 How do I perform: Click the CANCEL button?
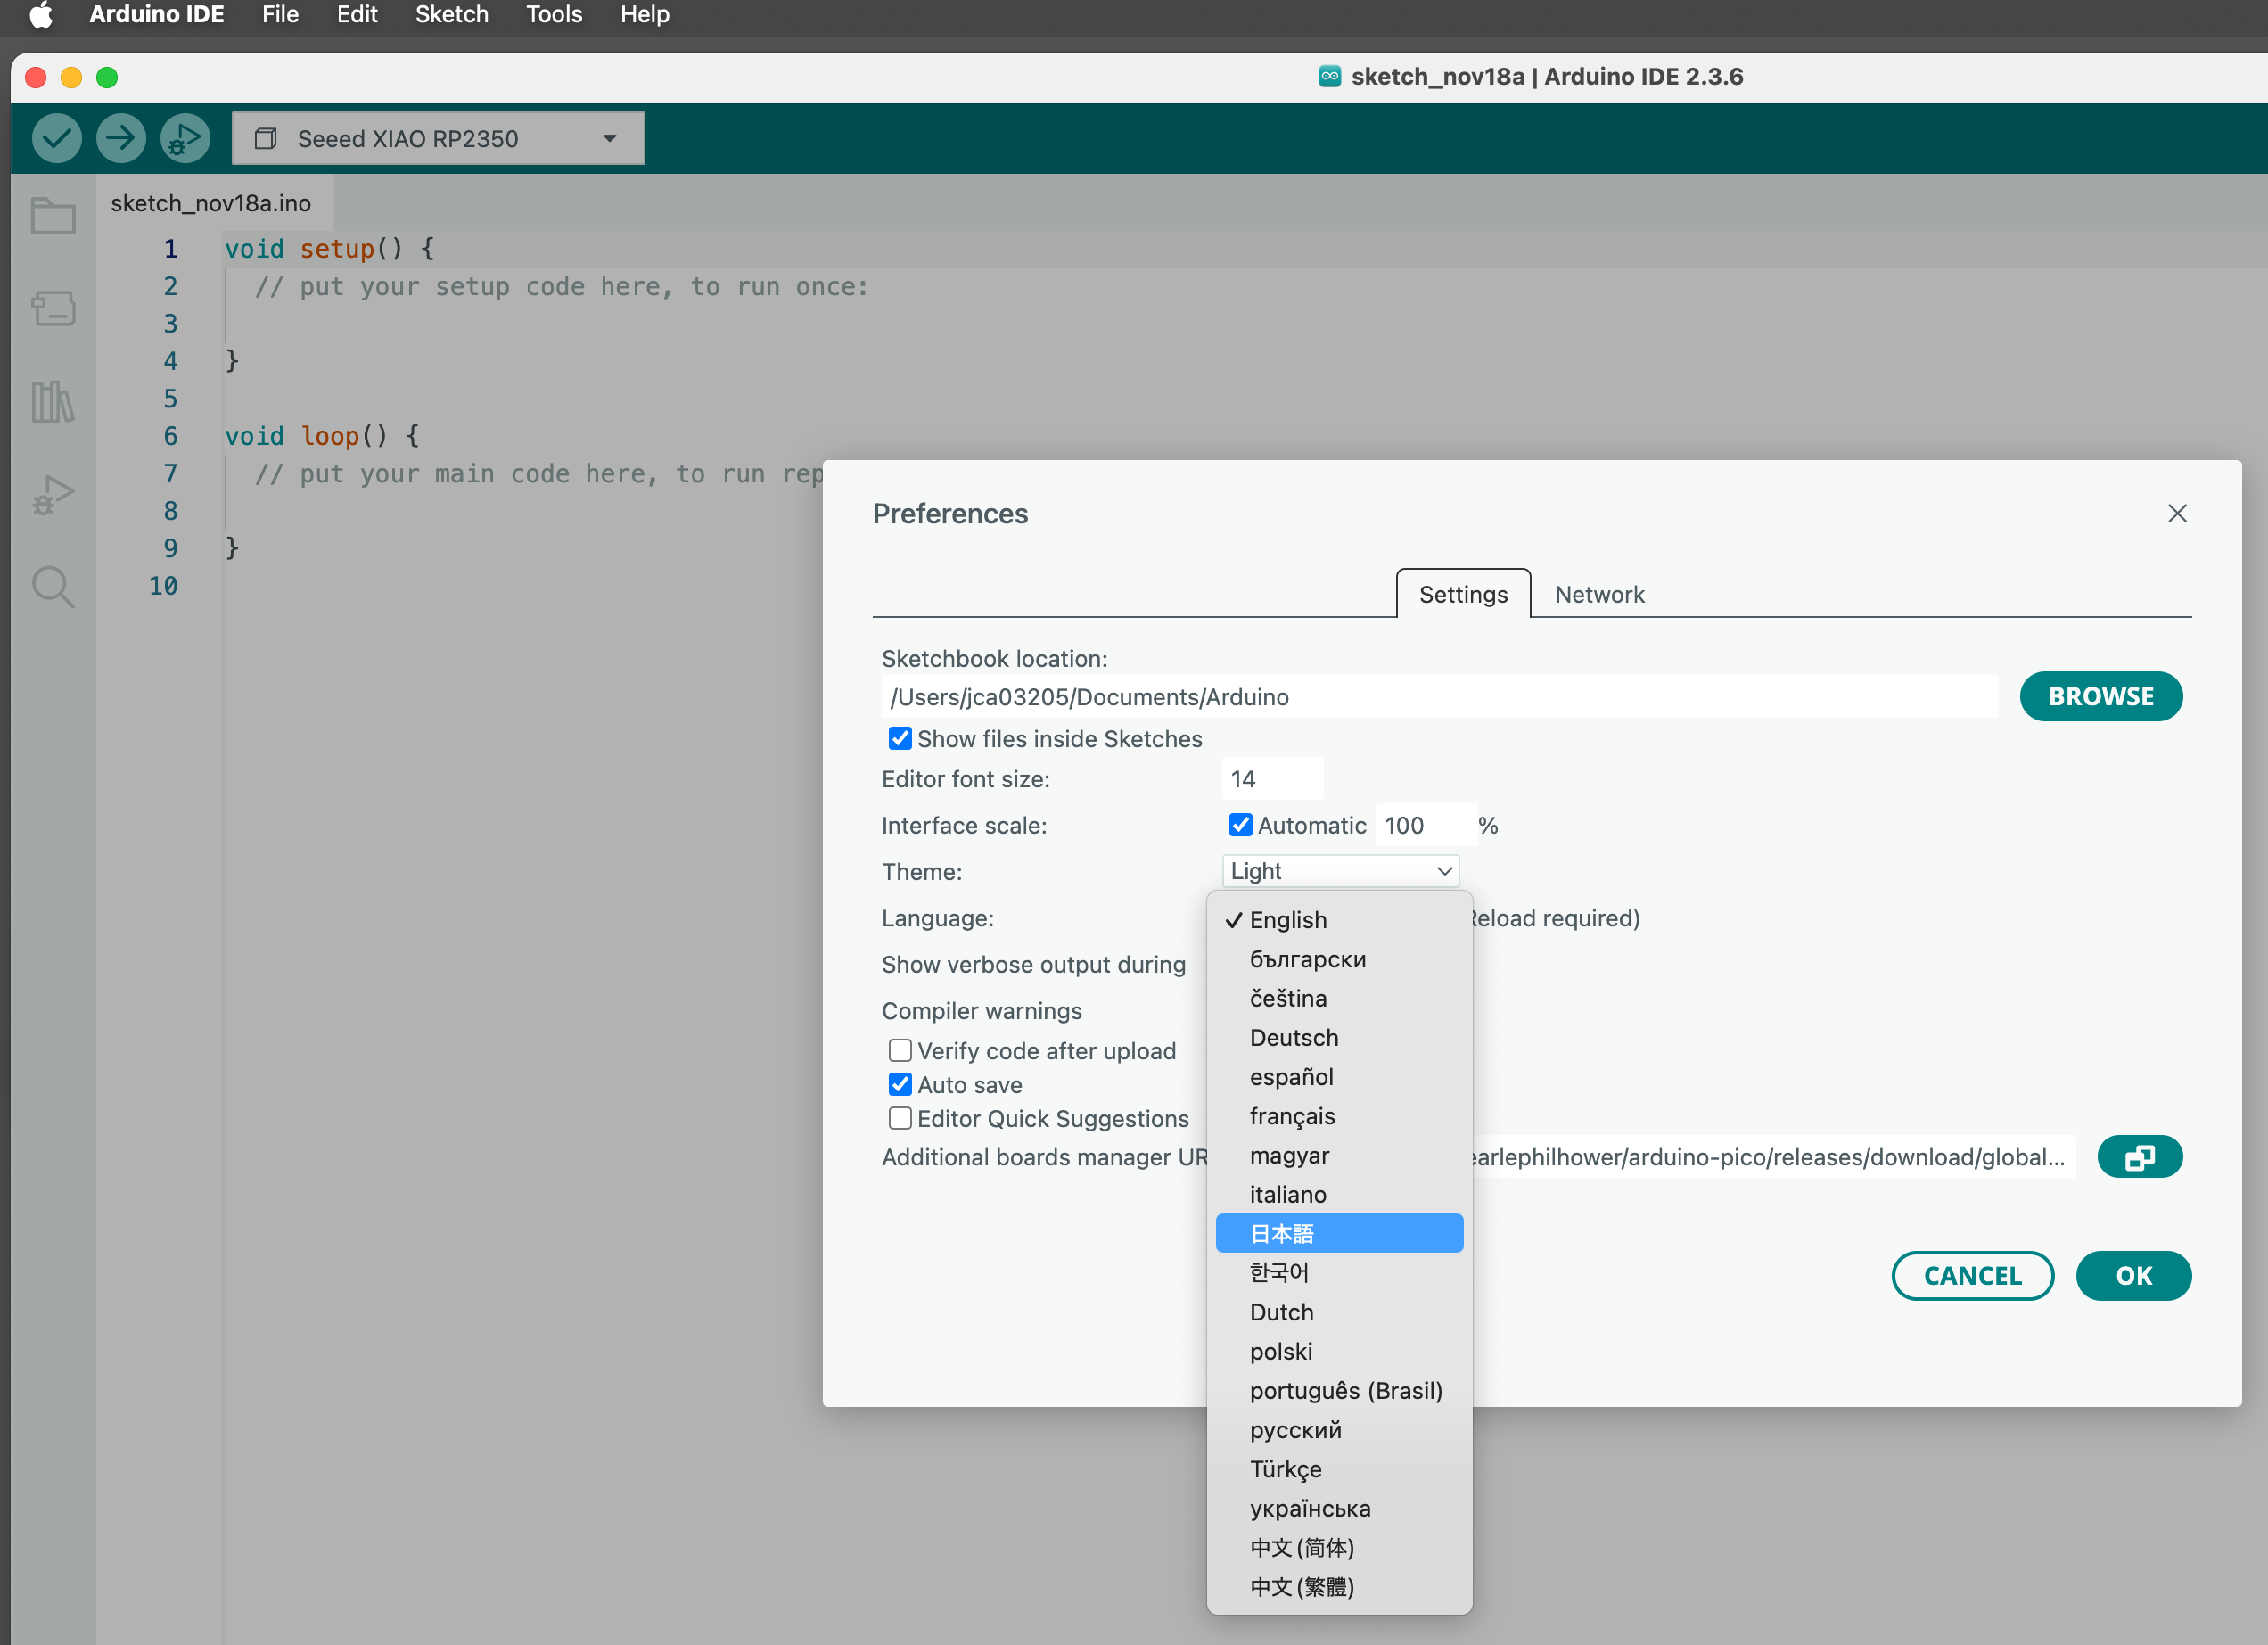[x=1972, y=1276]
